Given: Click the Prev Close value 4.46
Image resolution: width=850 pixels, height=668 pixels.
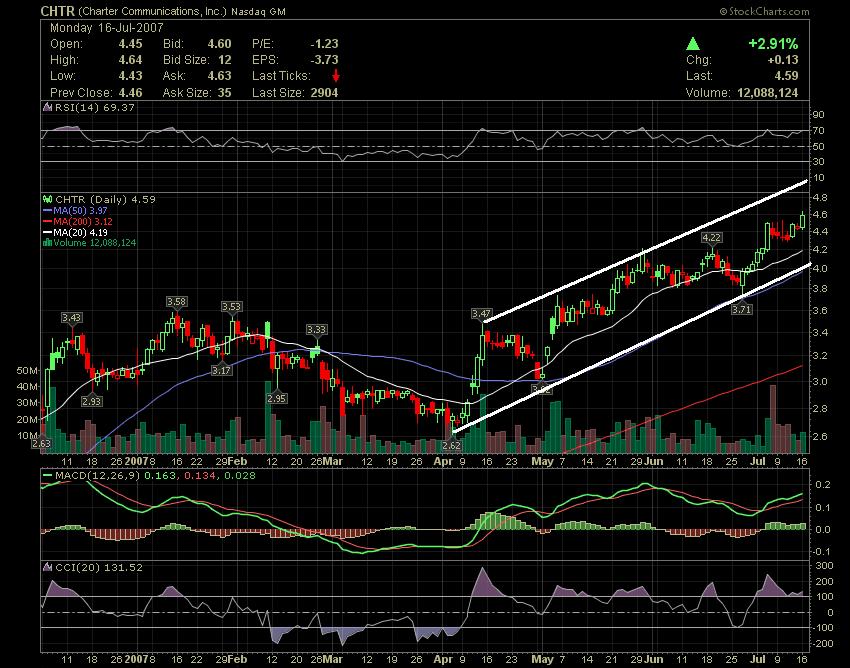Looking at the screenshot, I should click(x=130, y=93).
